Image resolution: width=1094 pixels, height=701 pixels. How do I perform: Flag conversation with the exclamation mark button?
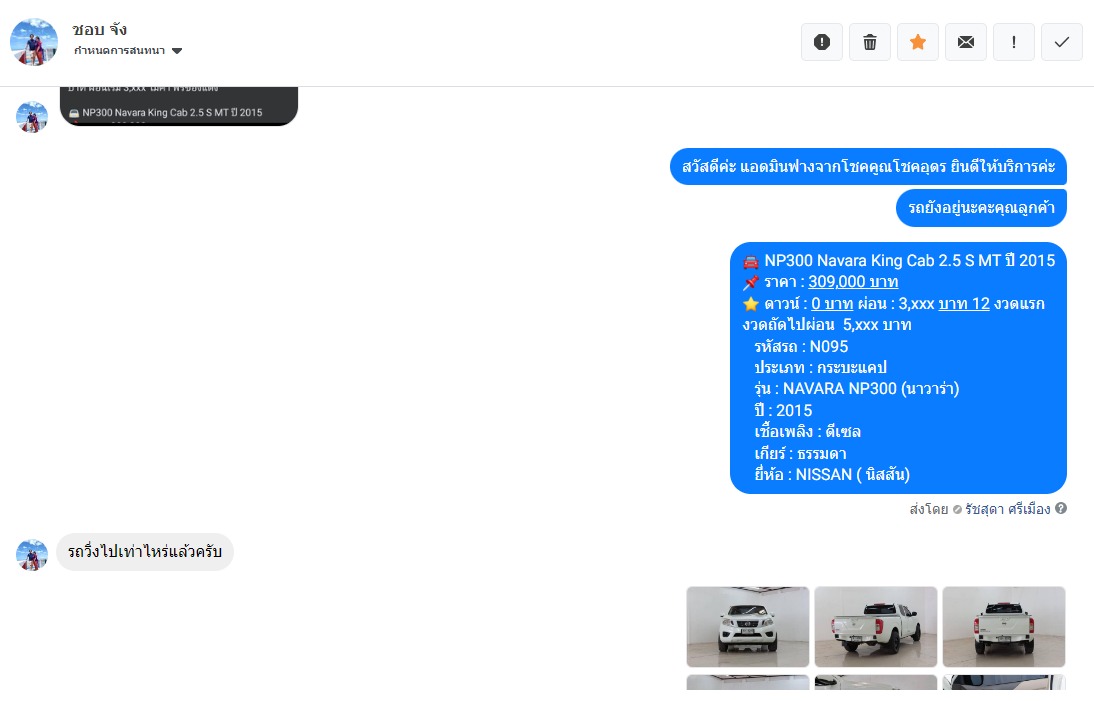tap(1014, 43)
